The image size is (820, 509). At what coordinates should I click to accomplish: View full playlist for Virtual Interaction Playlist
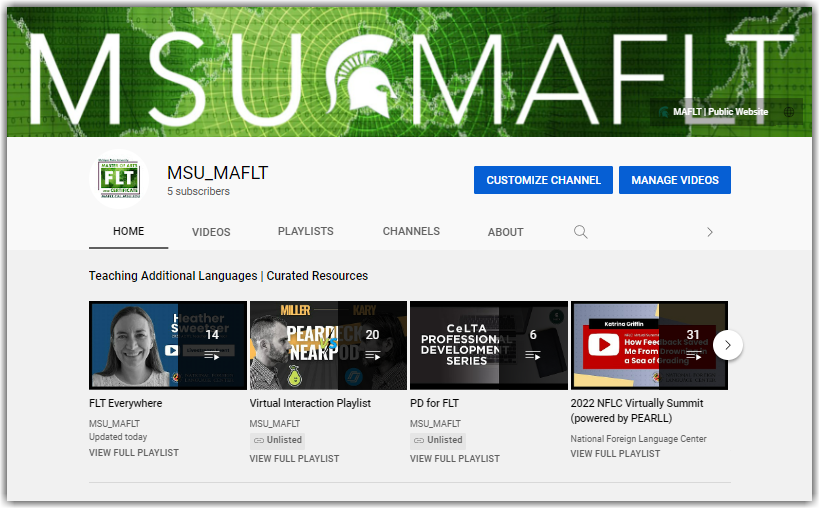(x=294, y=459)
